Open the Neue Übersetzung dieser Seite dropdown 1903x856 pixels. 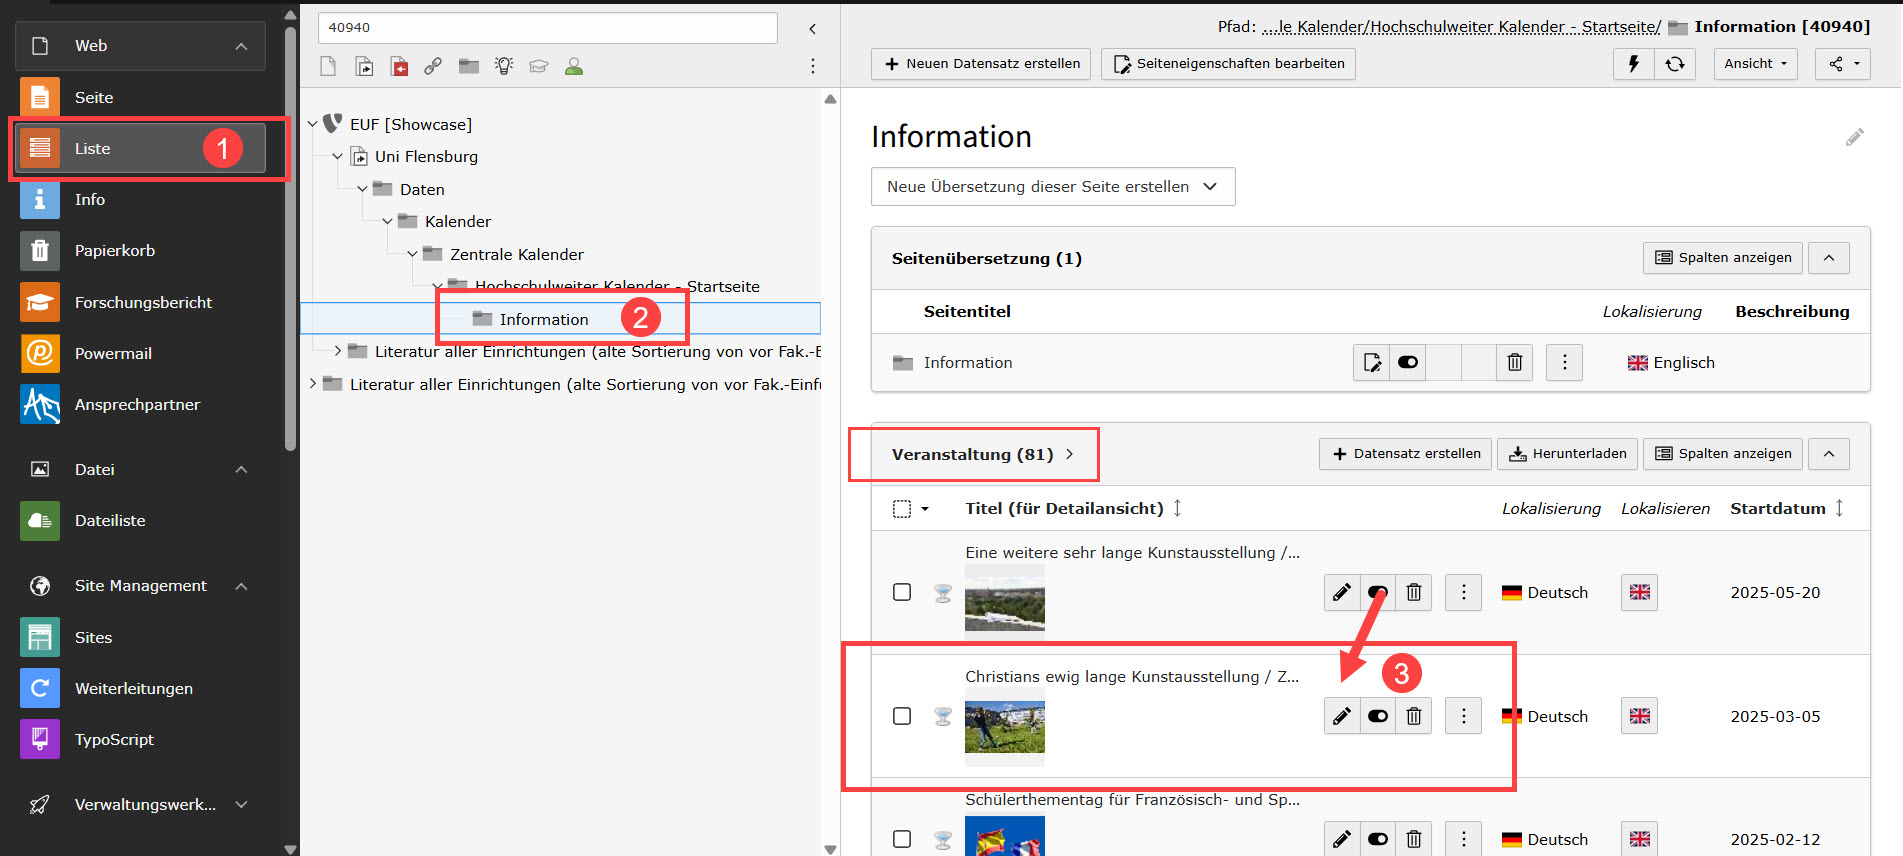click(x=1052, y=187)
